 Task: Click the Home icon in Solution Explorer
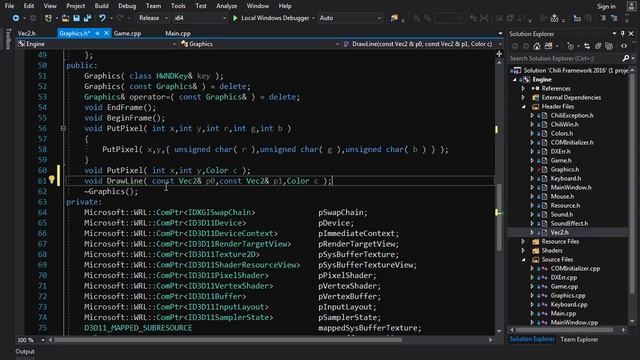click(x=537, y=46)
